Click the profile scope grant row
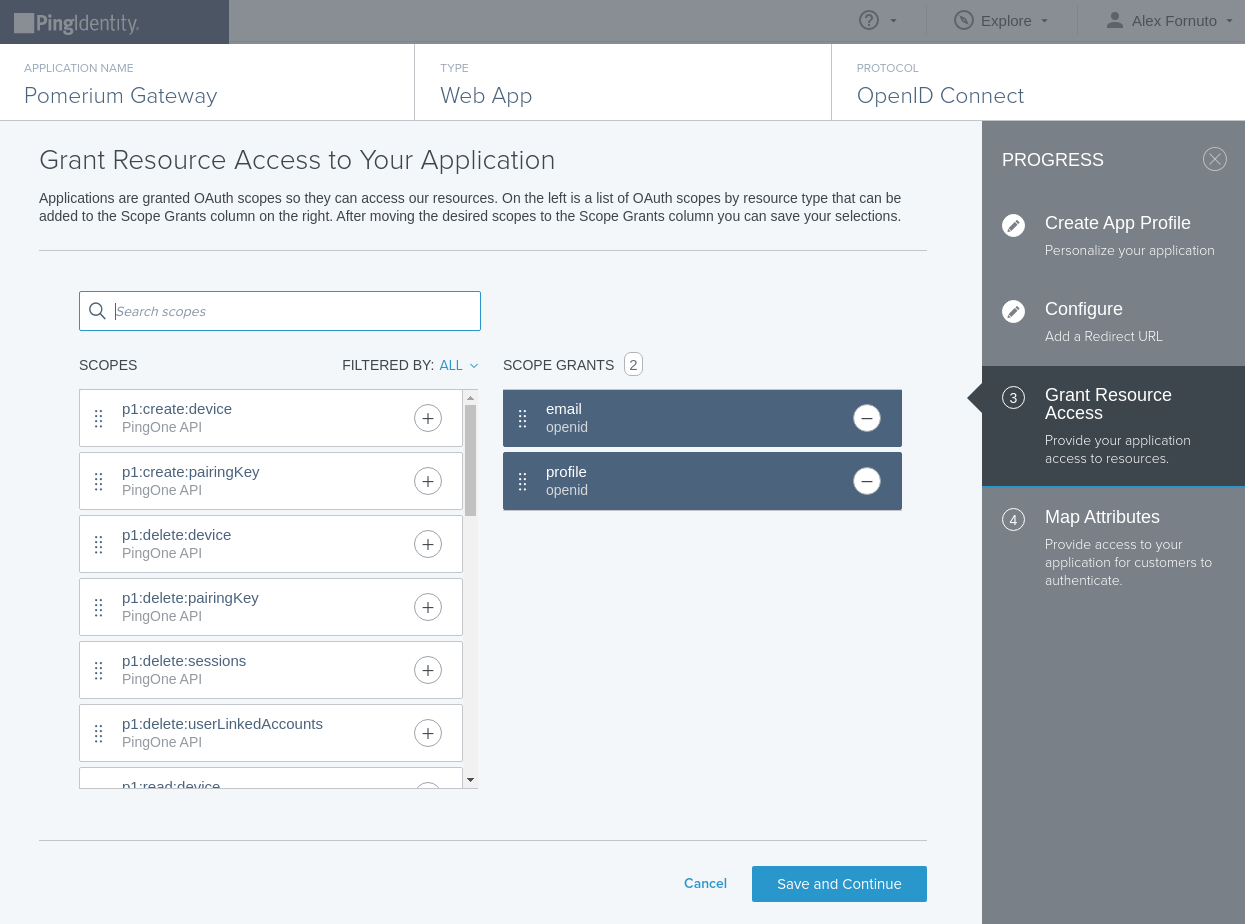1245x924 pixels. tap(702, 481)
